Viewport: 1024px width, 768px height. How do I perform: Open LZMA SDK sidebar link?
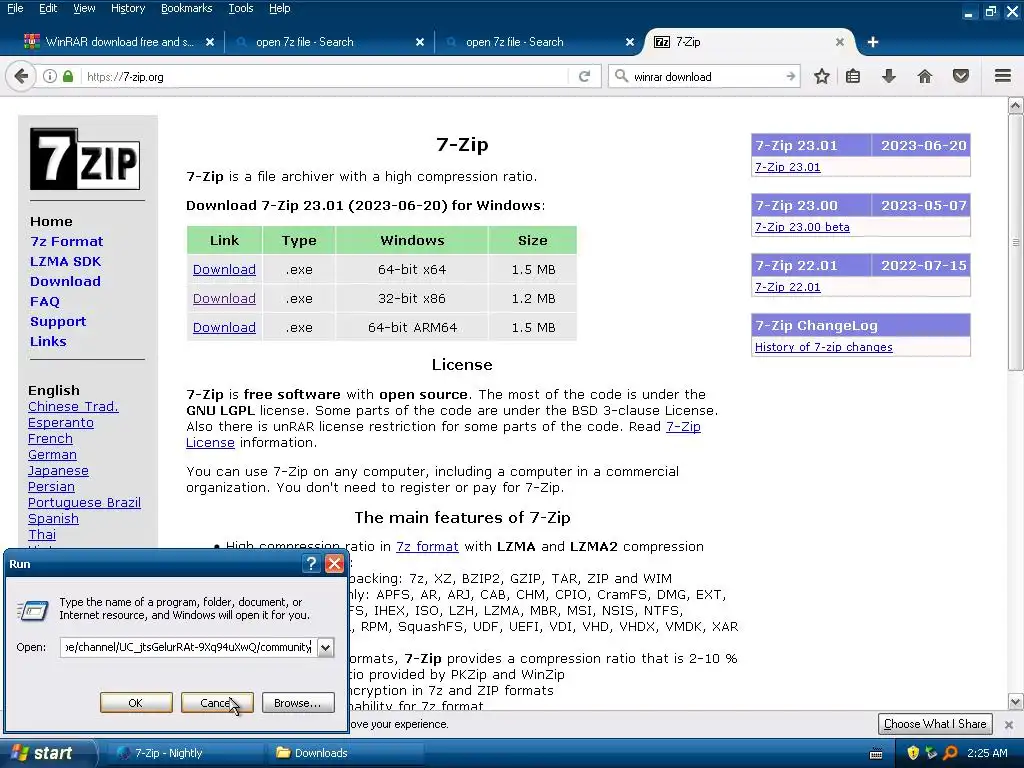coord(65,261)
